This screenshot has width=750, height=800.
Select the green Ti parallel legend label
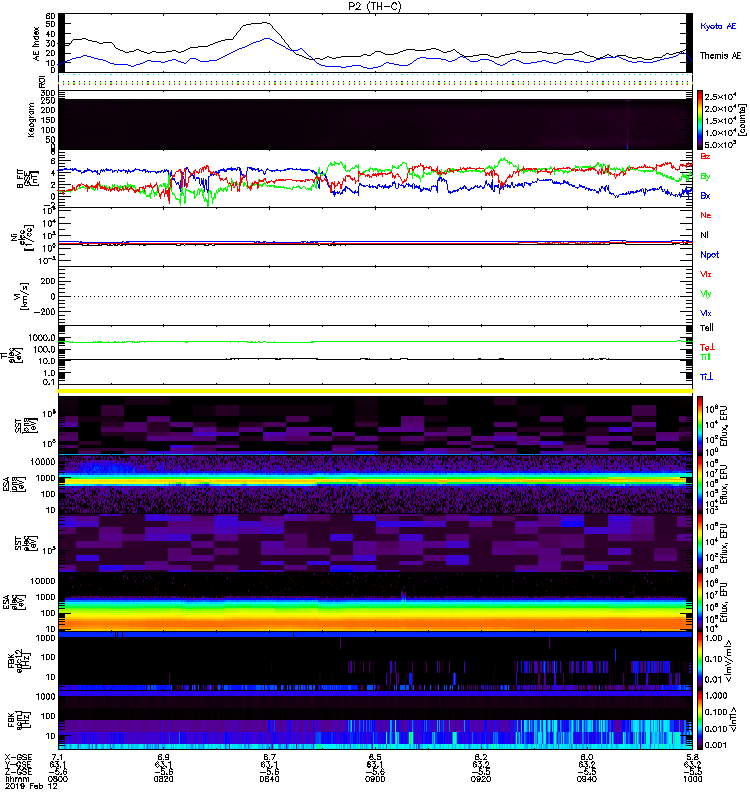(x=705, y=357)
